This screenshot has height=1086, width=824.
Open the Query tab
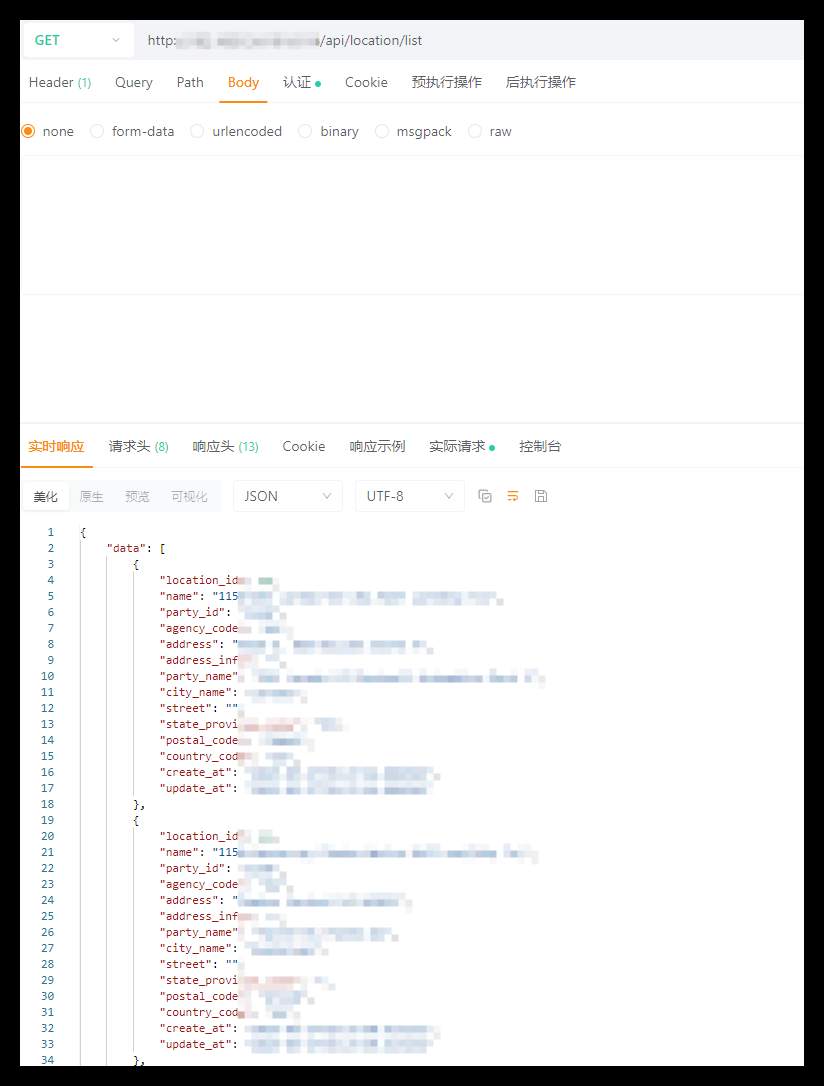134,82
